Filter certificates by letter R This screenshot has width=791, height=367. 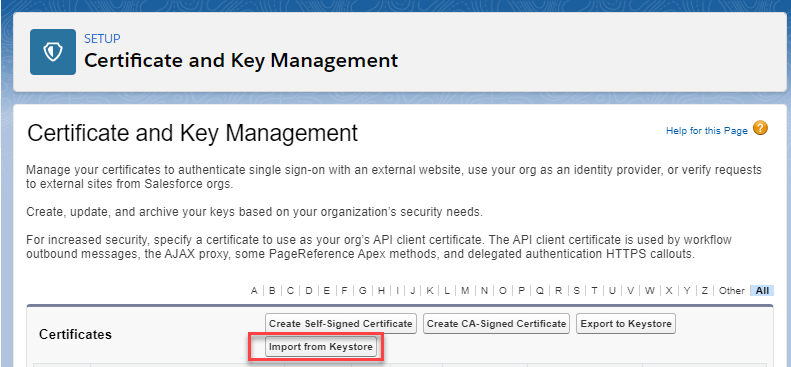(558, 291)
